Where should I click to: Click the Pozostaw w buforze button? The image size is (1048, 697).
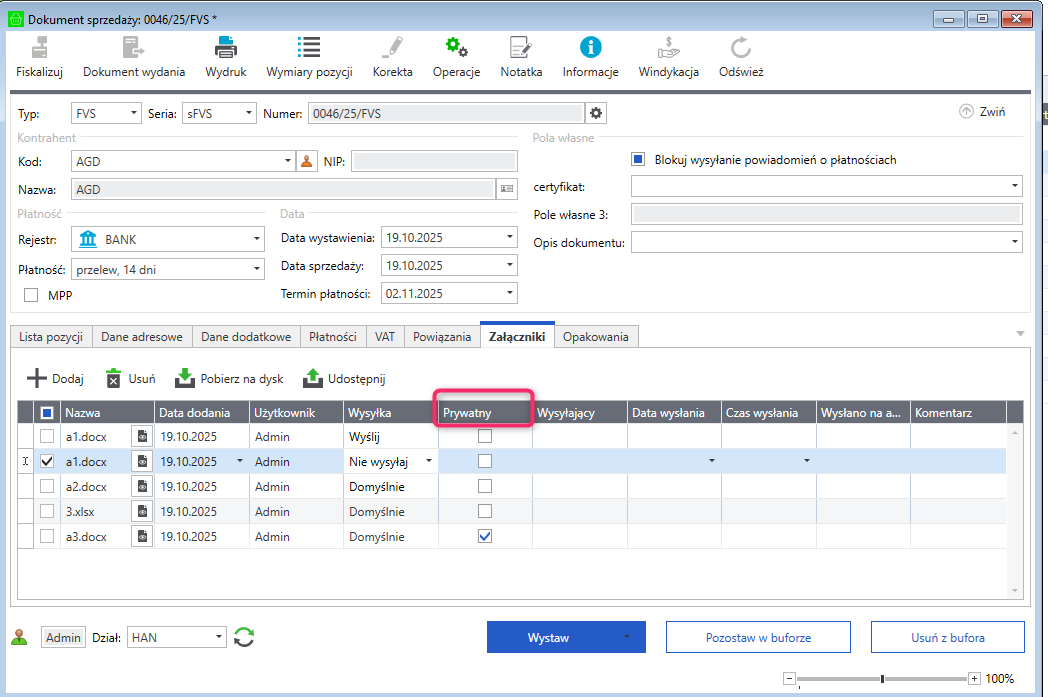(x=758, y=637)
